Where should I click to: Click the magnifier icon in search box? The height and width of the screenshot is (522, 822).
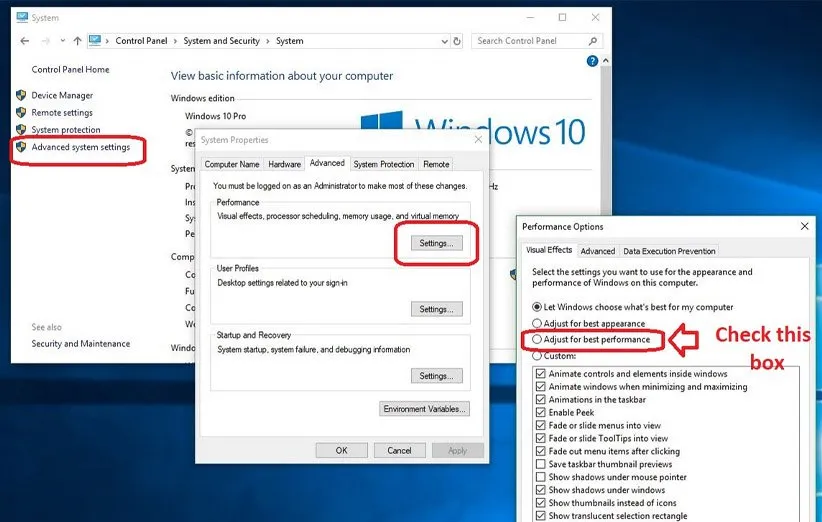click(x=593, y=41)
